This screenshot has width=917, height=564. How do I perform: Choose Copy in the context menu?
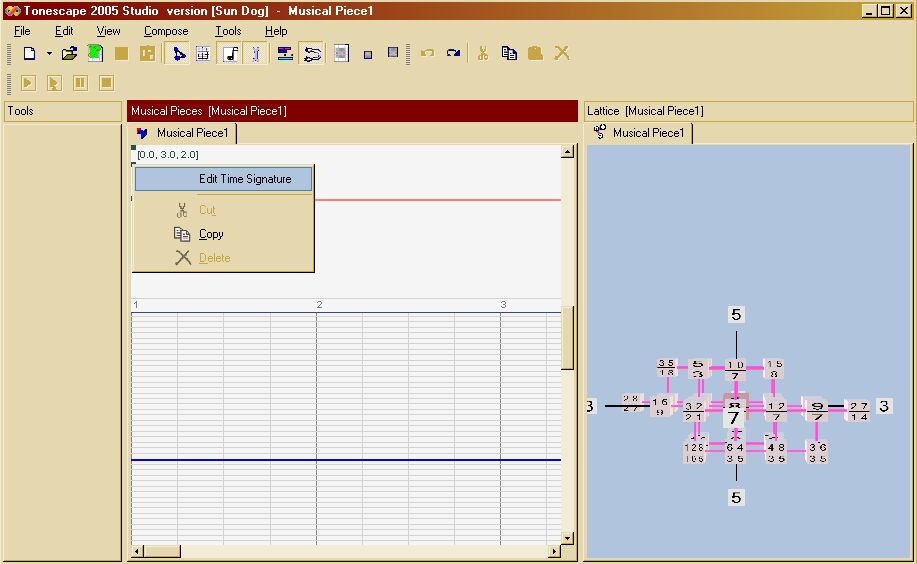click(223, 234)
